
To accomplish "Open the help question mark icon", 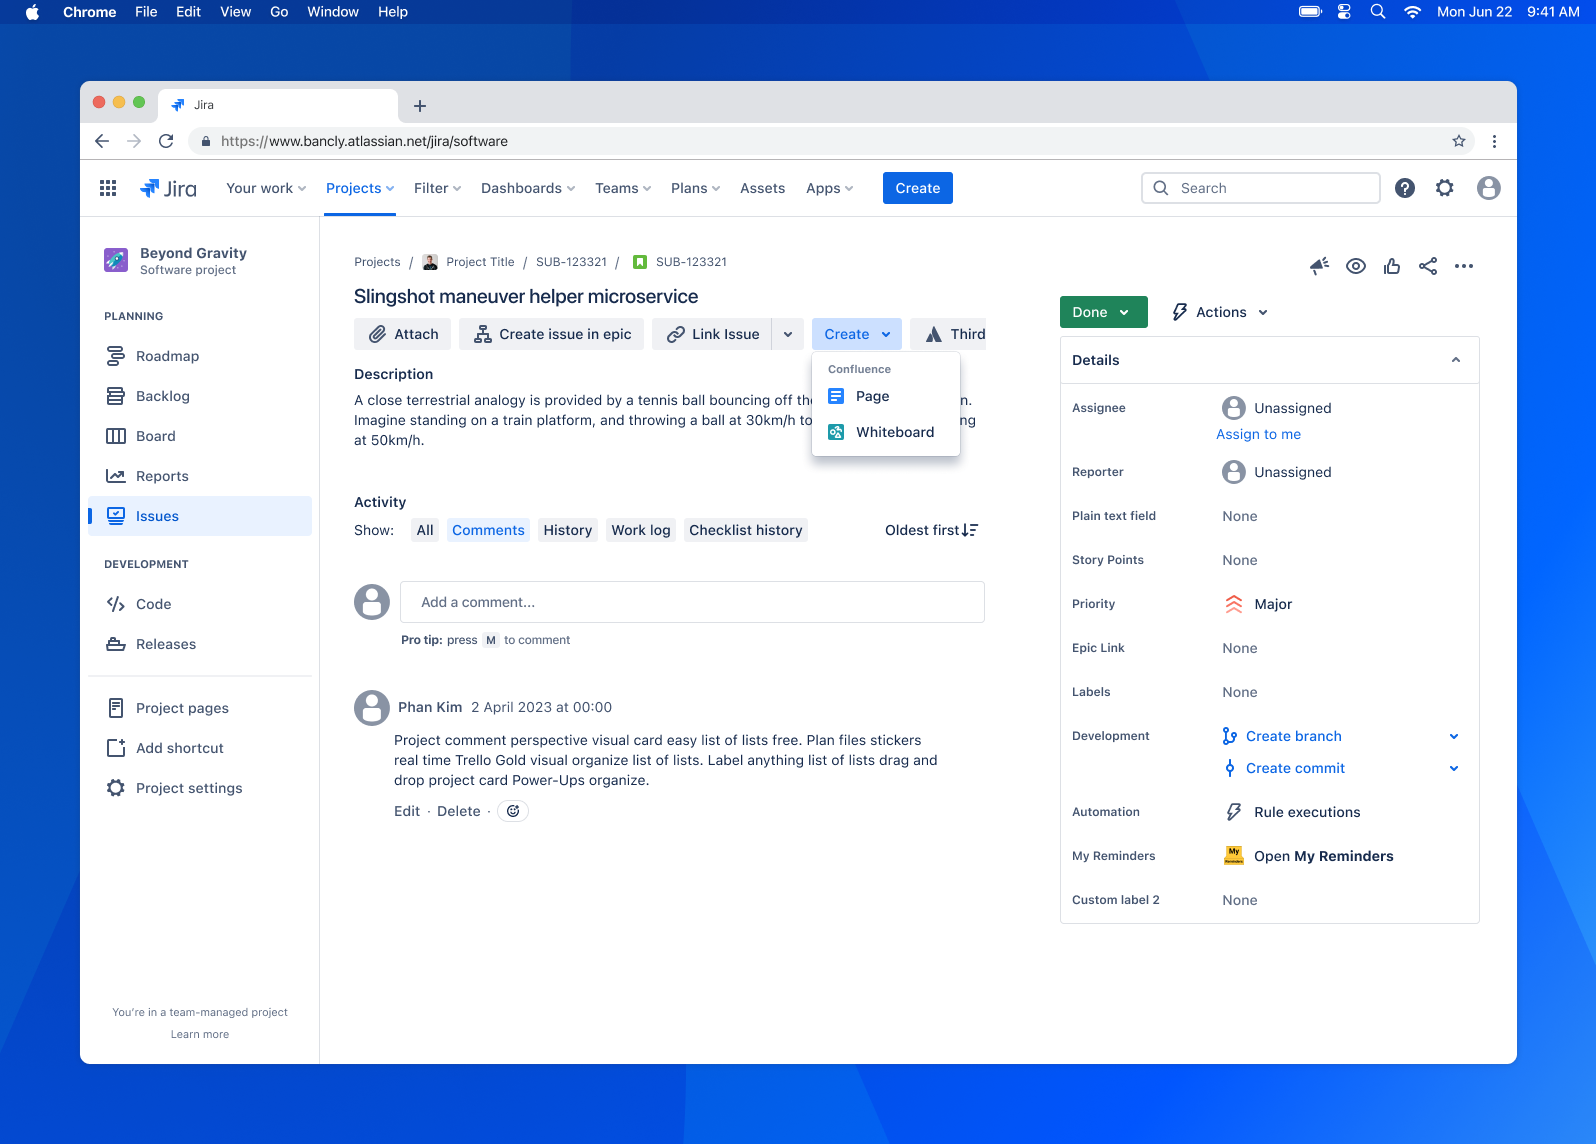I will click(x=1405, y=188).
